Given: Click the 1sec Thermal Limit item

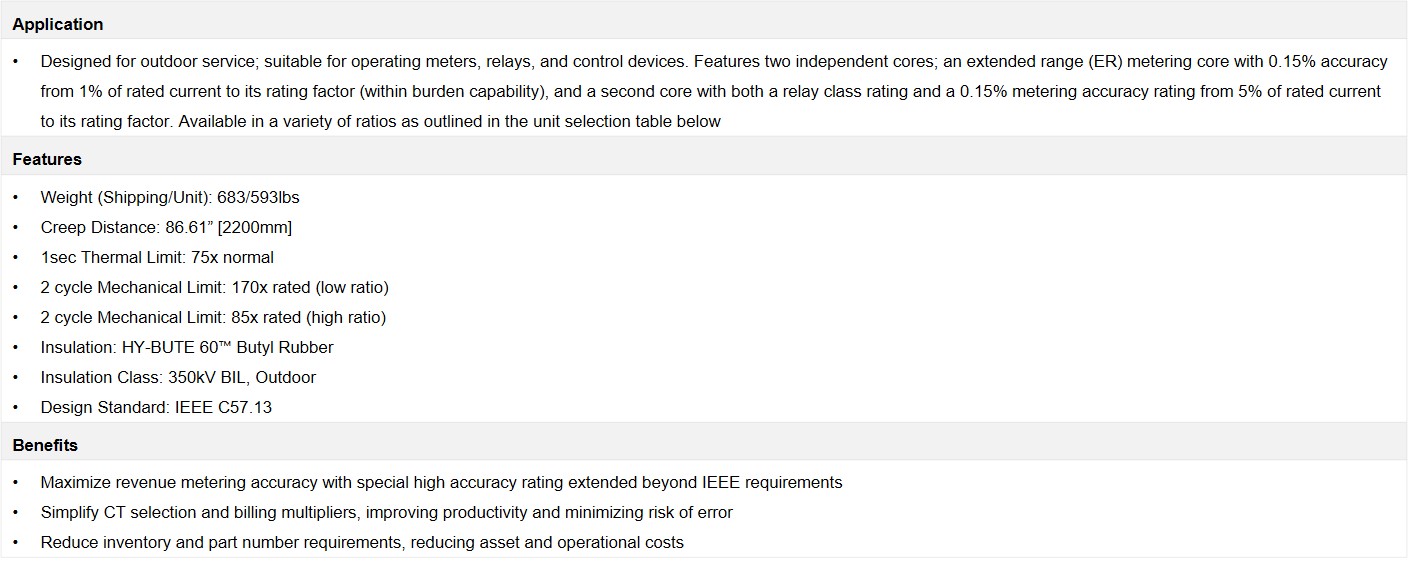Looking at the screenshot, I should (x=157, y=257).
